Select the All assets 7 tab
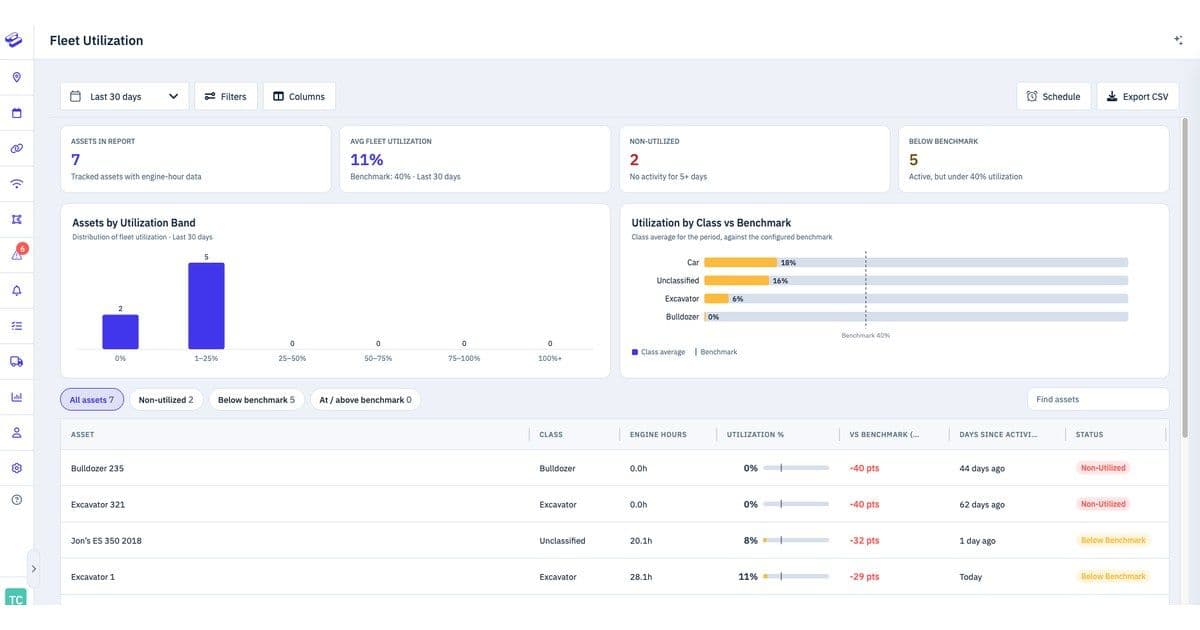This screenshot has width=1200, height=630. click(92, 400)
